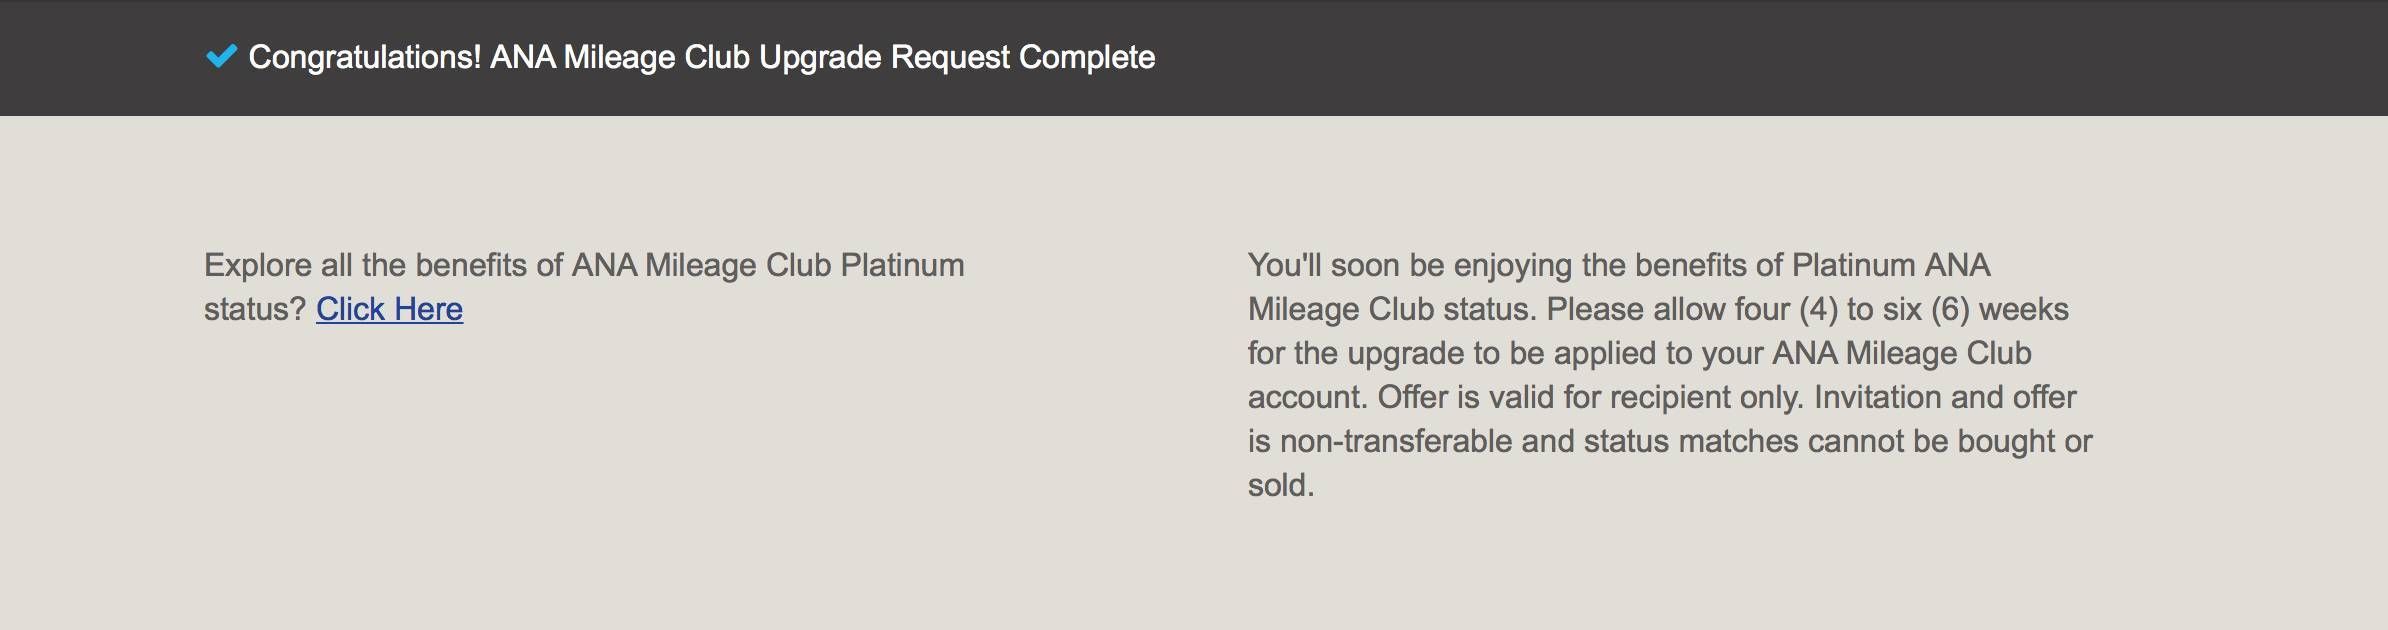The height and width of the screenshot is (630, 2388).
Task: Open the "Click Here" benefits link
Action: [x=389, y=309]
